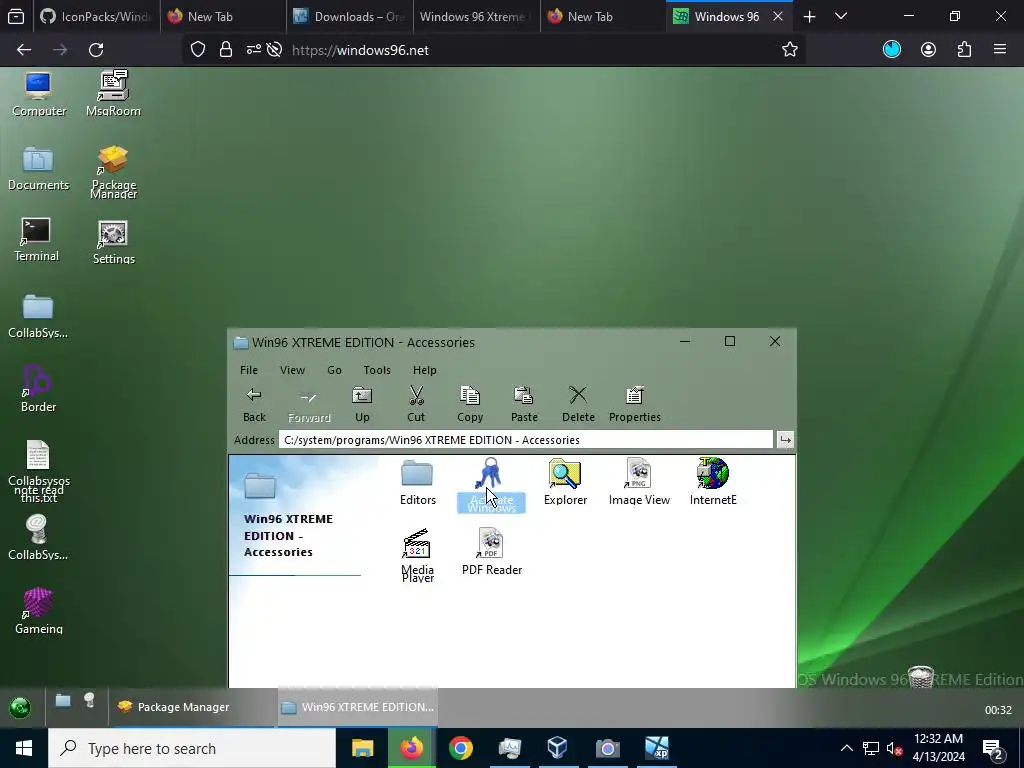This screenshot has height=768, width=1024.
Task: Open Settings desktop shortcut
Action: click(114, 242)
